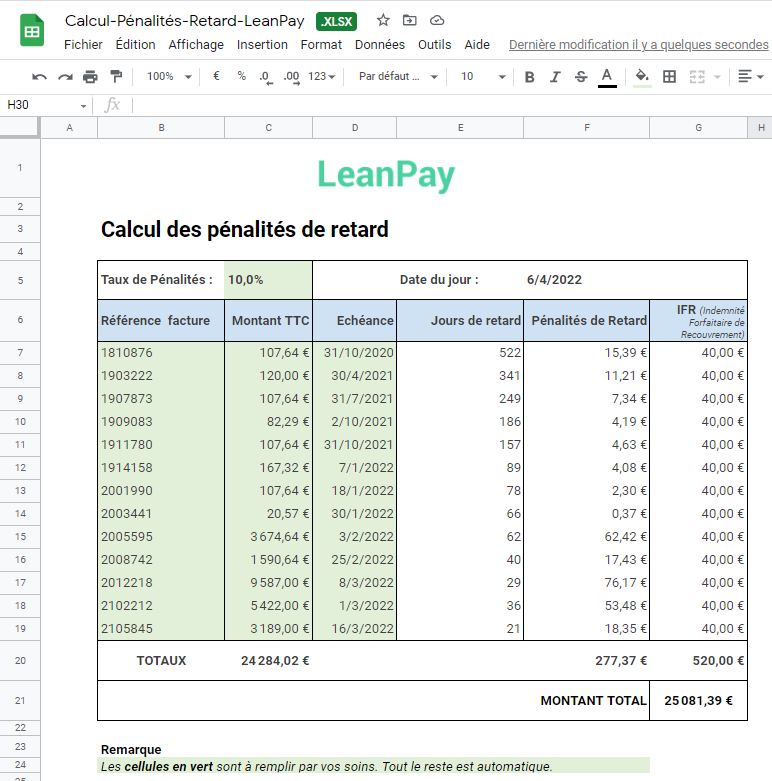The image size is (772, 781).
Task: Decrease decimal places
Action: tap(266, 77)
